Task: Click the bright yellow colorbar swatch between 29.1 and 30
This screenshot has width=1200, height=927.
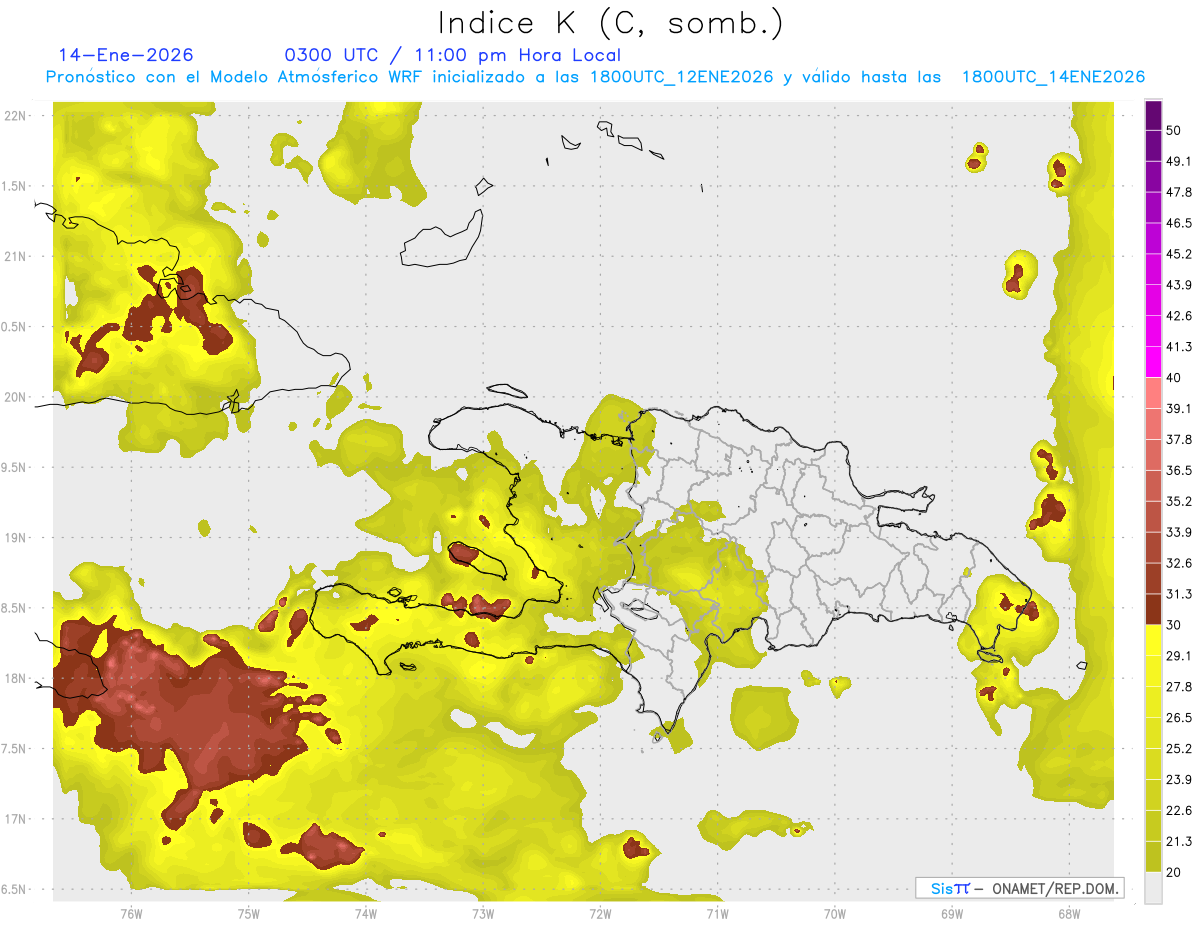Action: pyautogui.click(x=1153, y=640)
